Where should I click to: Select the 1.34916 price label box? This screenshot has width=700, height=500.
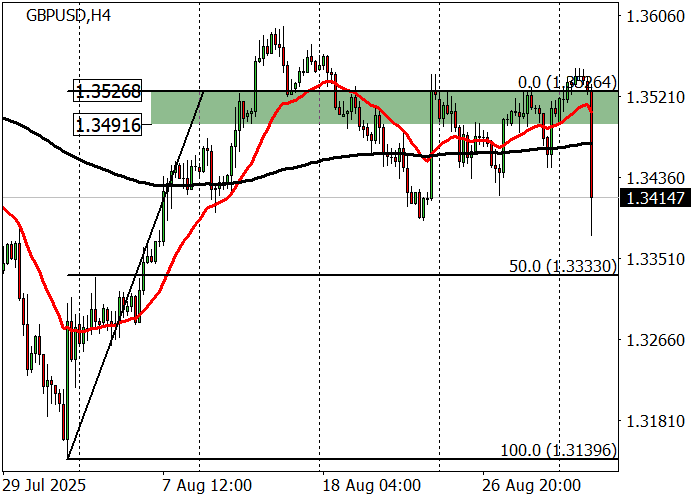108,125
